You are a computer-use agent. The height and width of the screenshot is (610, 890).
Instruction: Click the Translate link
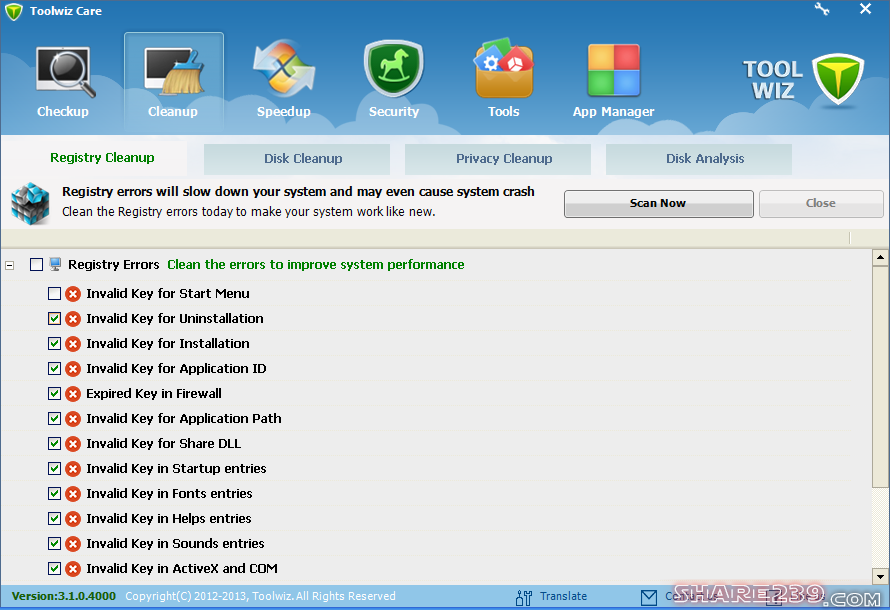coord(563,596)
